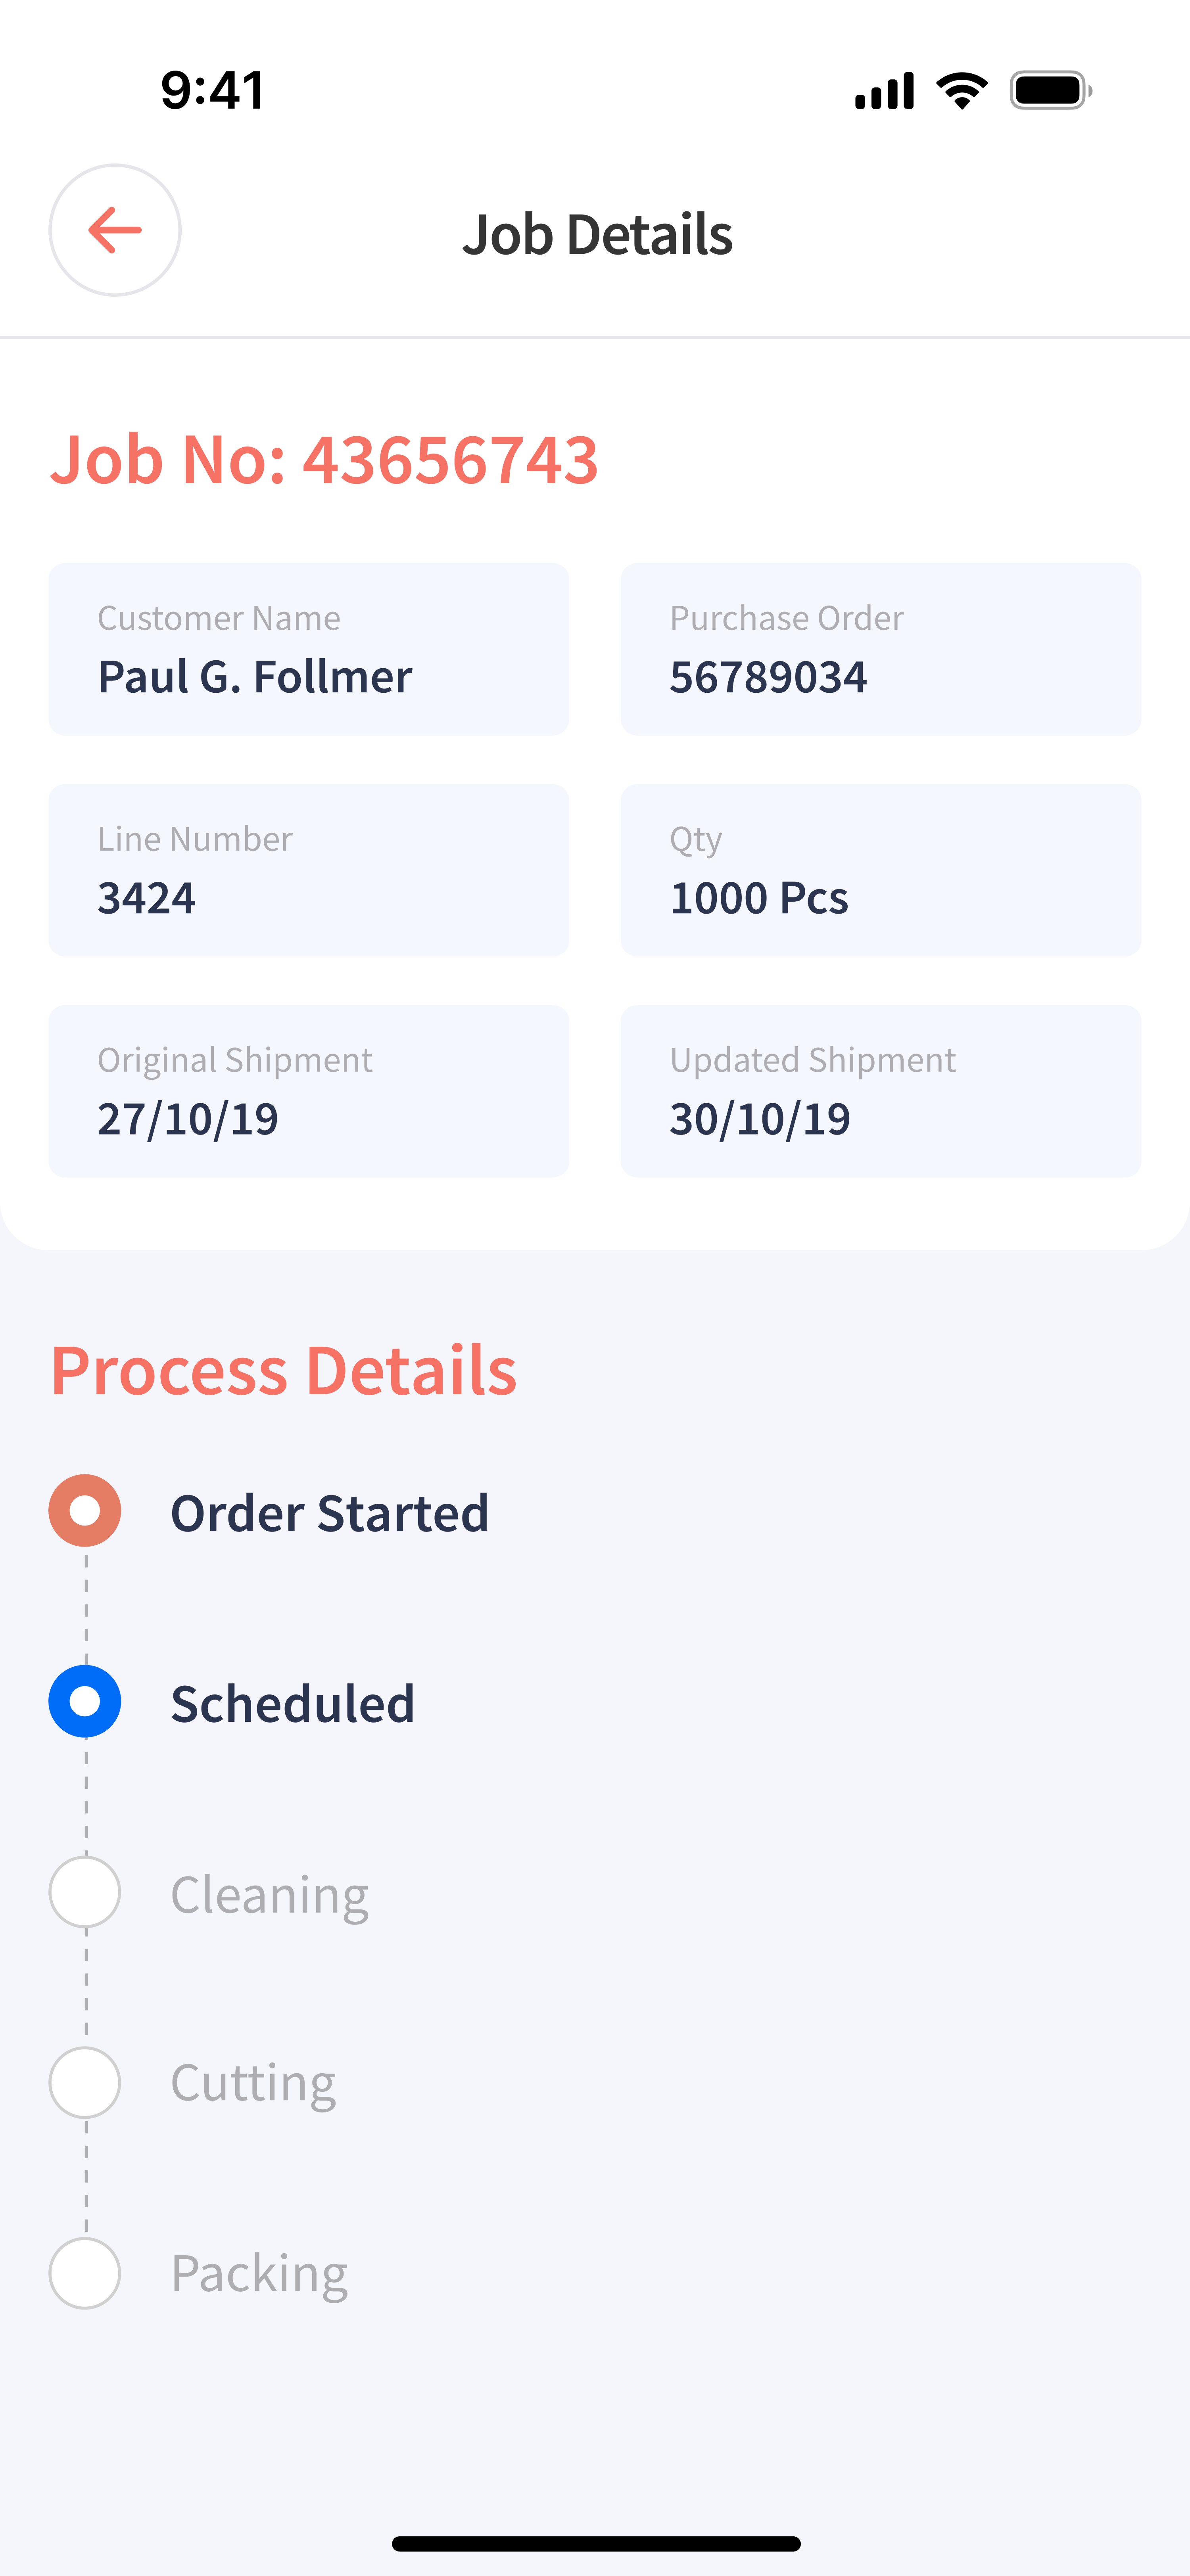Viewport: 1190px width, 2576px height.
Task: Select the Cleaning step circle
Action: [x=85, y=1892]
